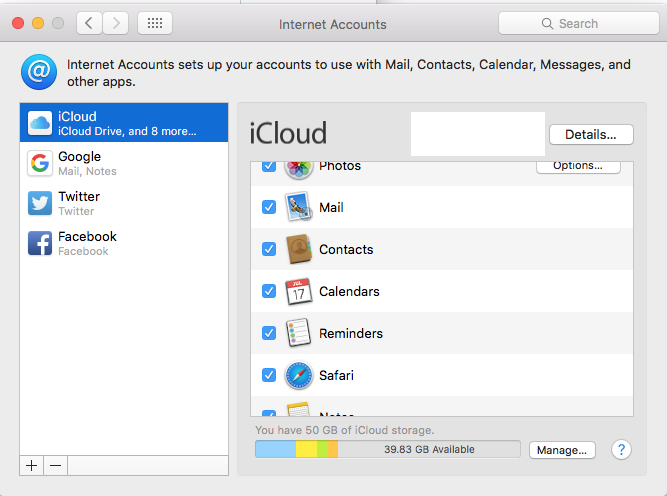Screen dimensions: 667x496
Task: Click 'You have 50 GB of iCloud storage' text
Action: 345,430
